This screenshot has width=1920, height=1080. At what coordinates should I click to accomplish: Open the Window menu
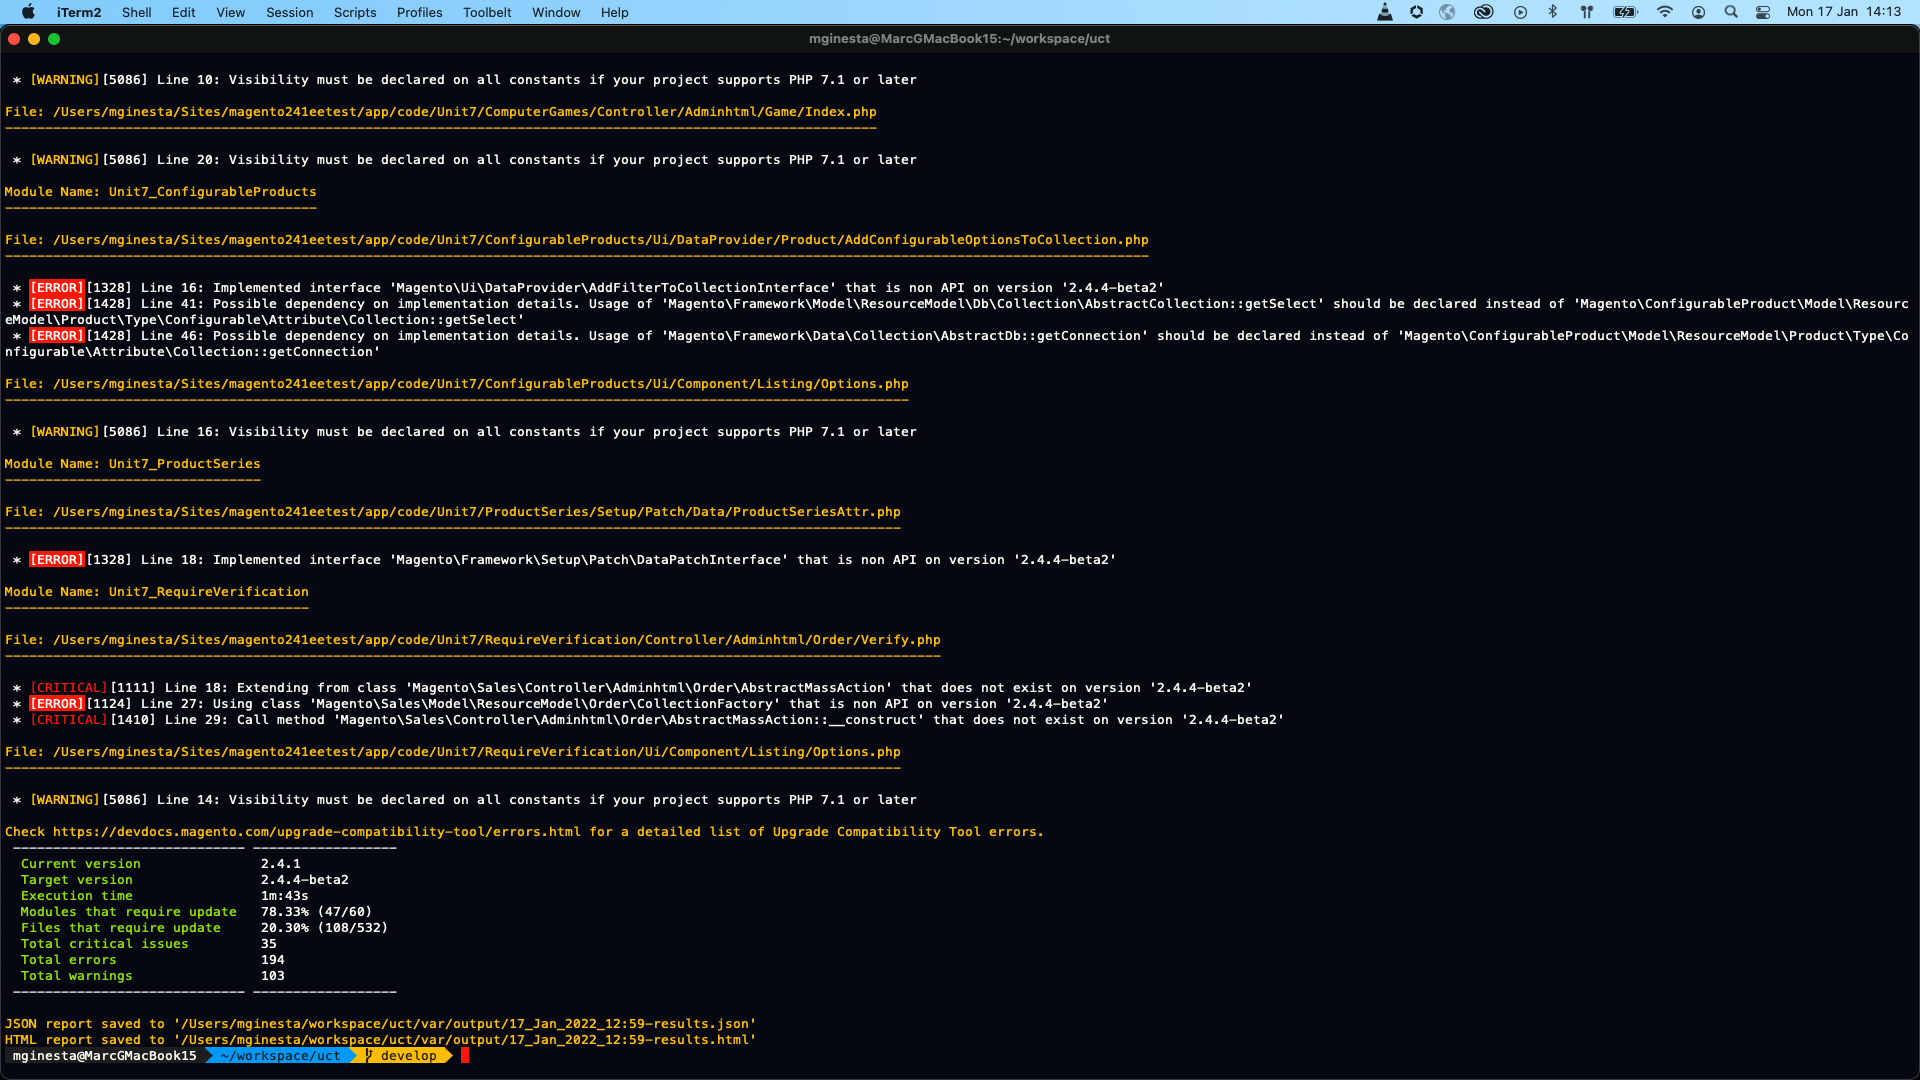tap(556, 12)
